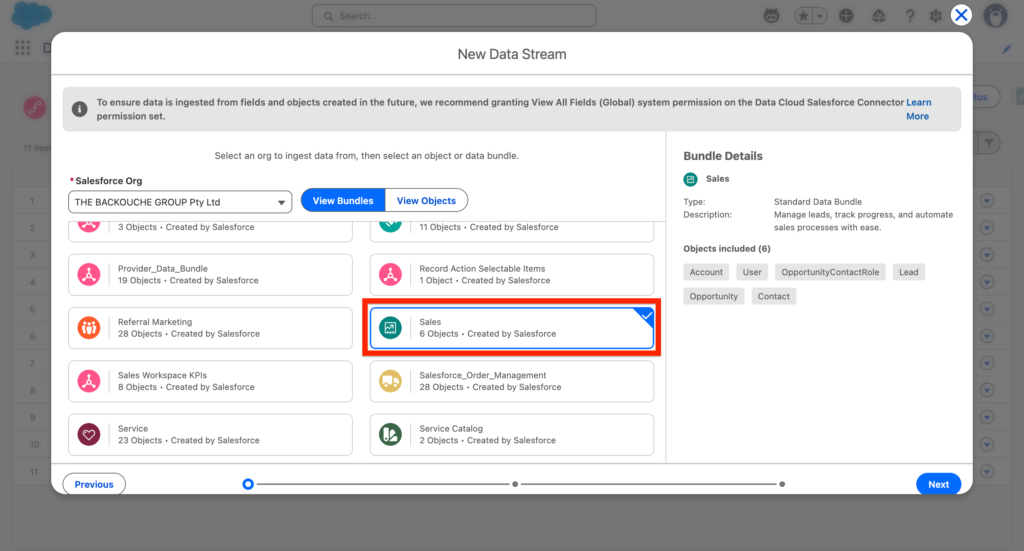Click the Provider_Data_Bundle icon

90,275
